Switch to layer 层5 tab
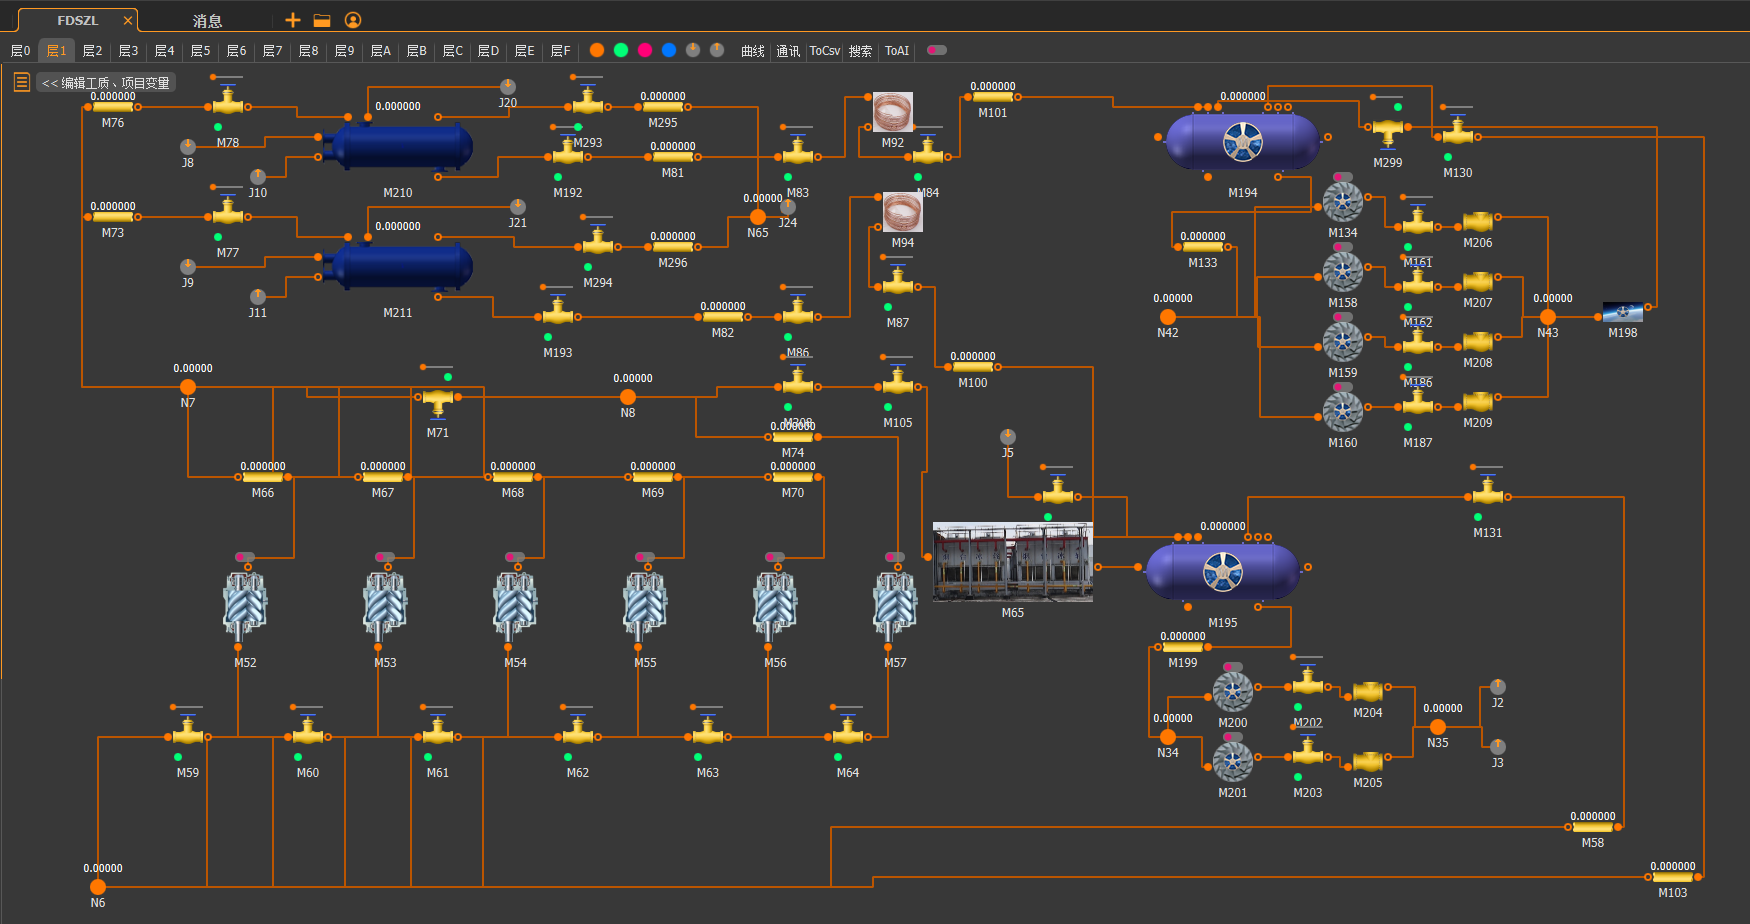 tap(200, 50)
